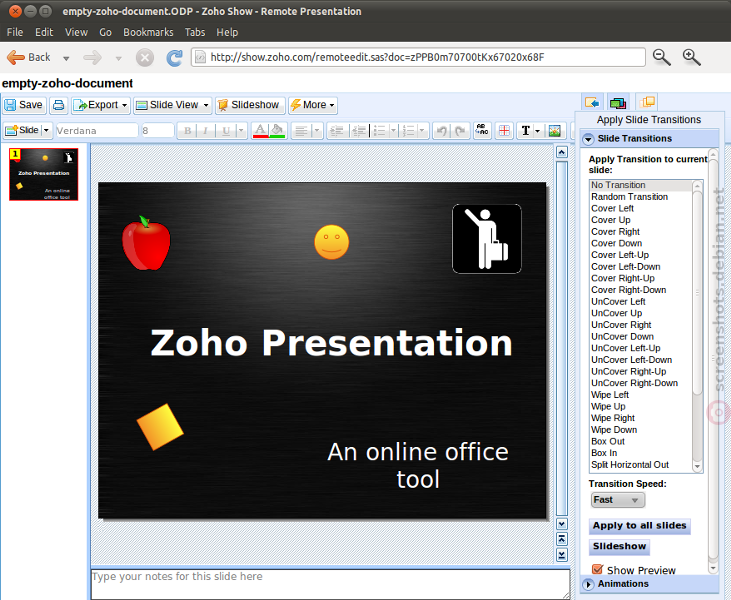Open the numbered list dropdown arrow
731x600 pixels.
(422, 131)
